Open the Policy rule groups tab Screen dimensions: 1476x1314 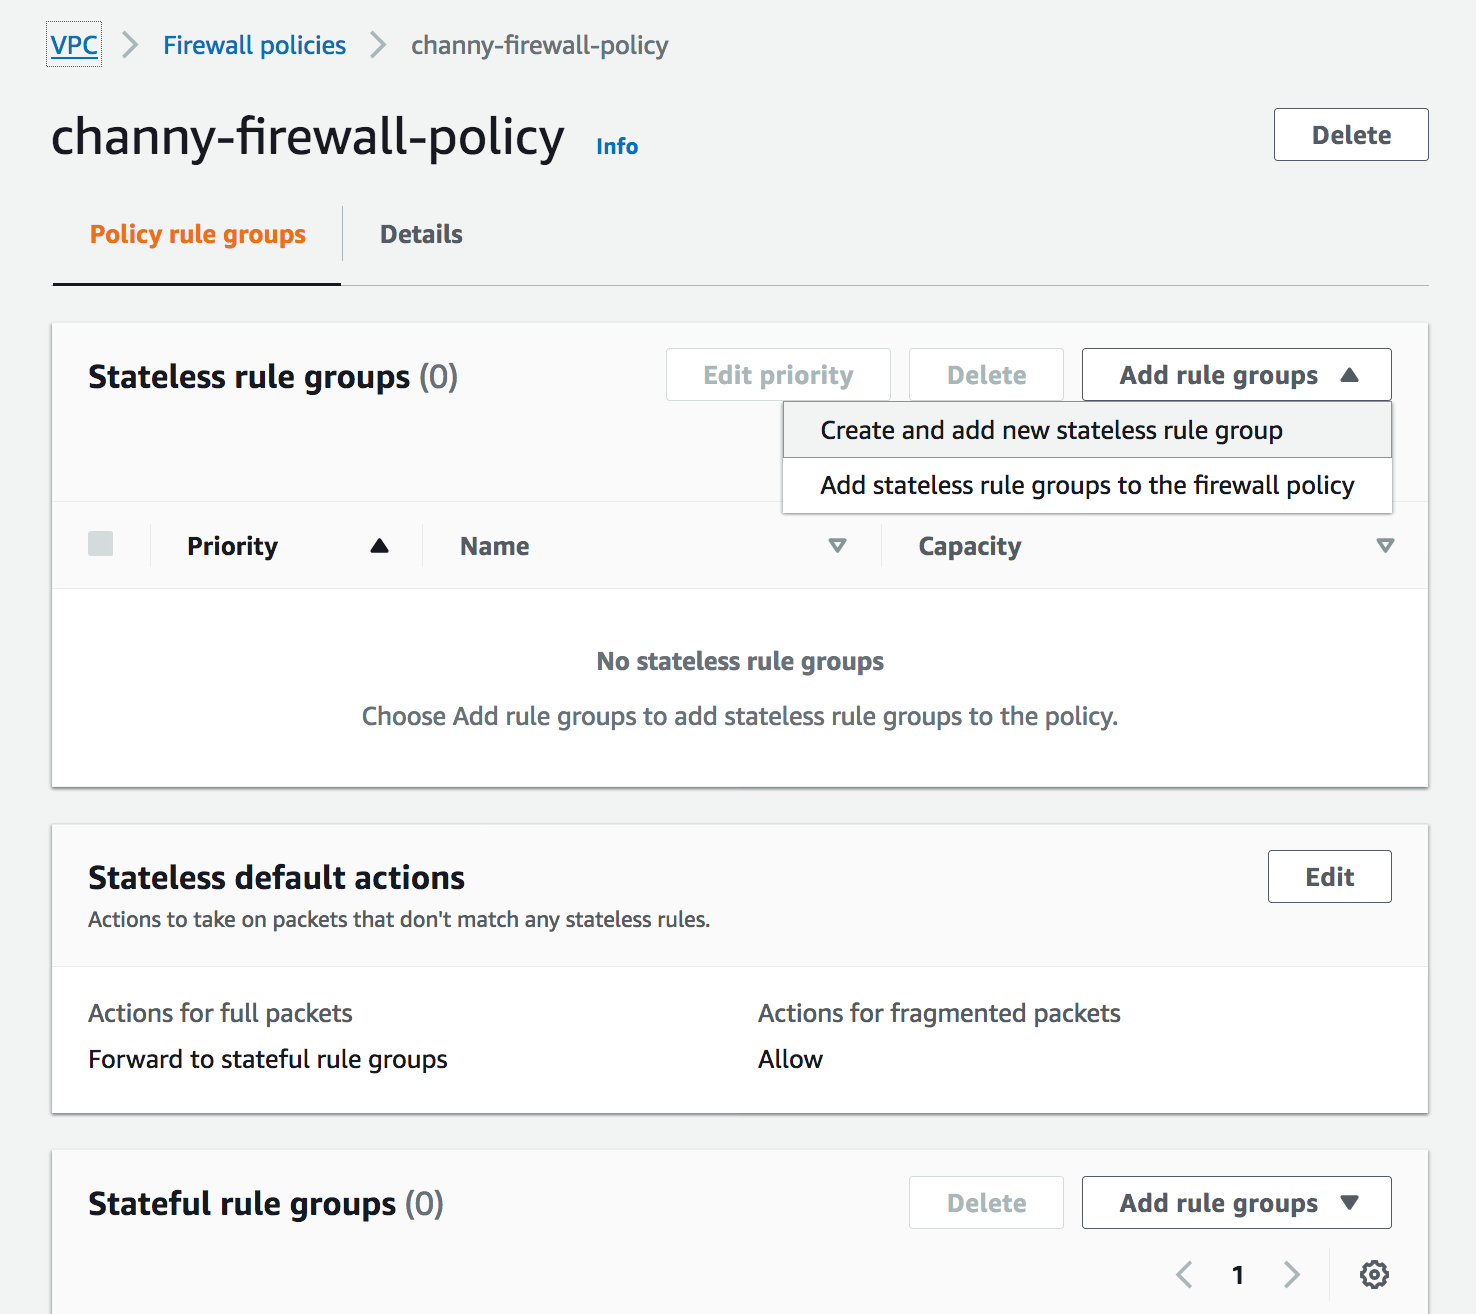coord(198,234)
